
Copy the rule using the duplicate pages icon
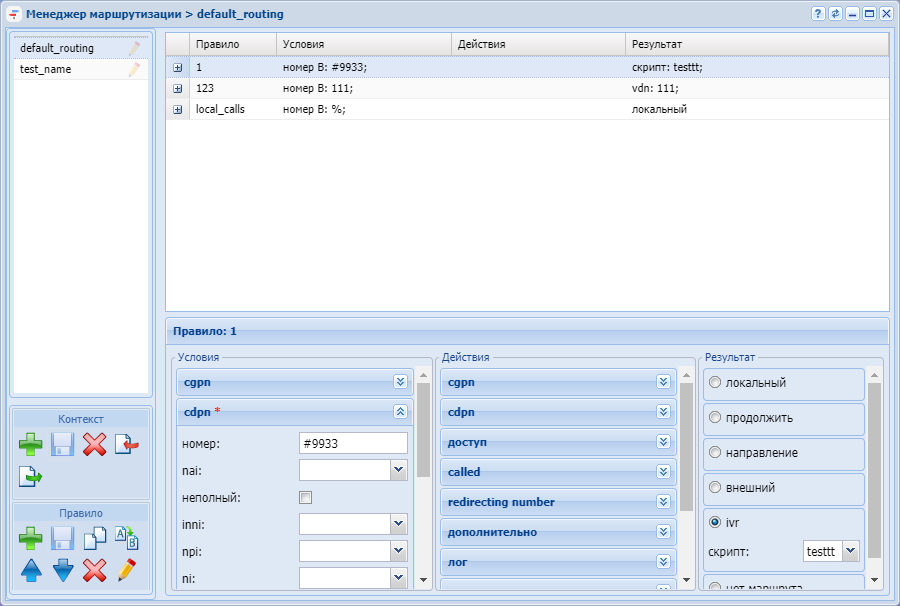point(94,539)
